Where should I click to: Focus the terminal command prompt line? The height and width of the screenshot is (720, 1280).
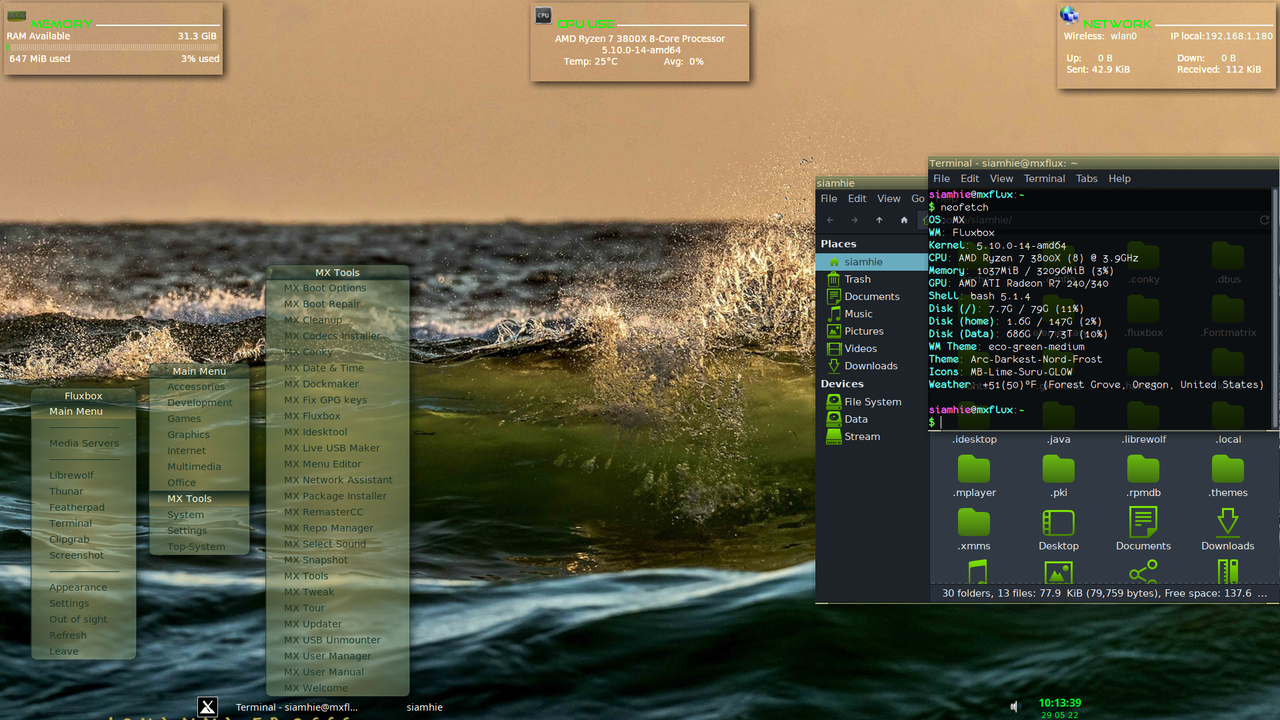coord(1100,423)
